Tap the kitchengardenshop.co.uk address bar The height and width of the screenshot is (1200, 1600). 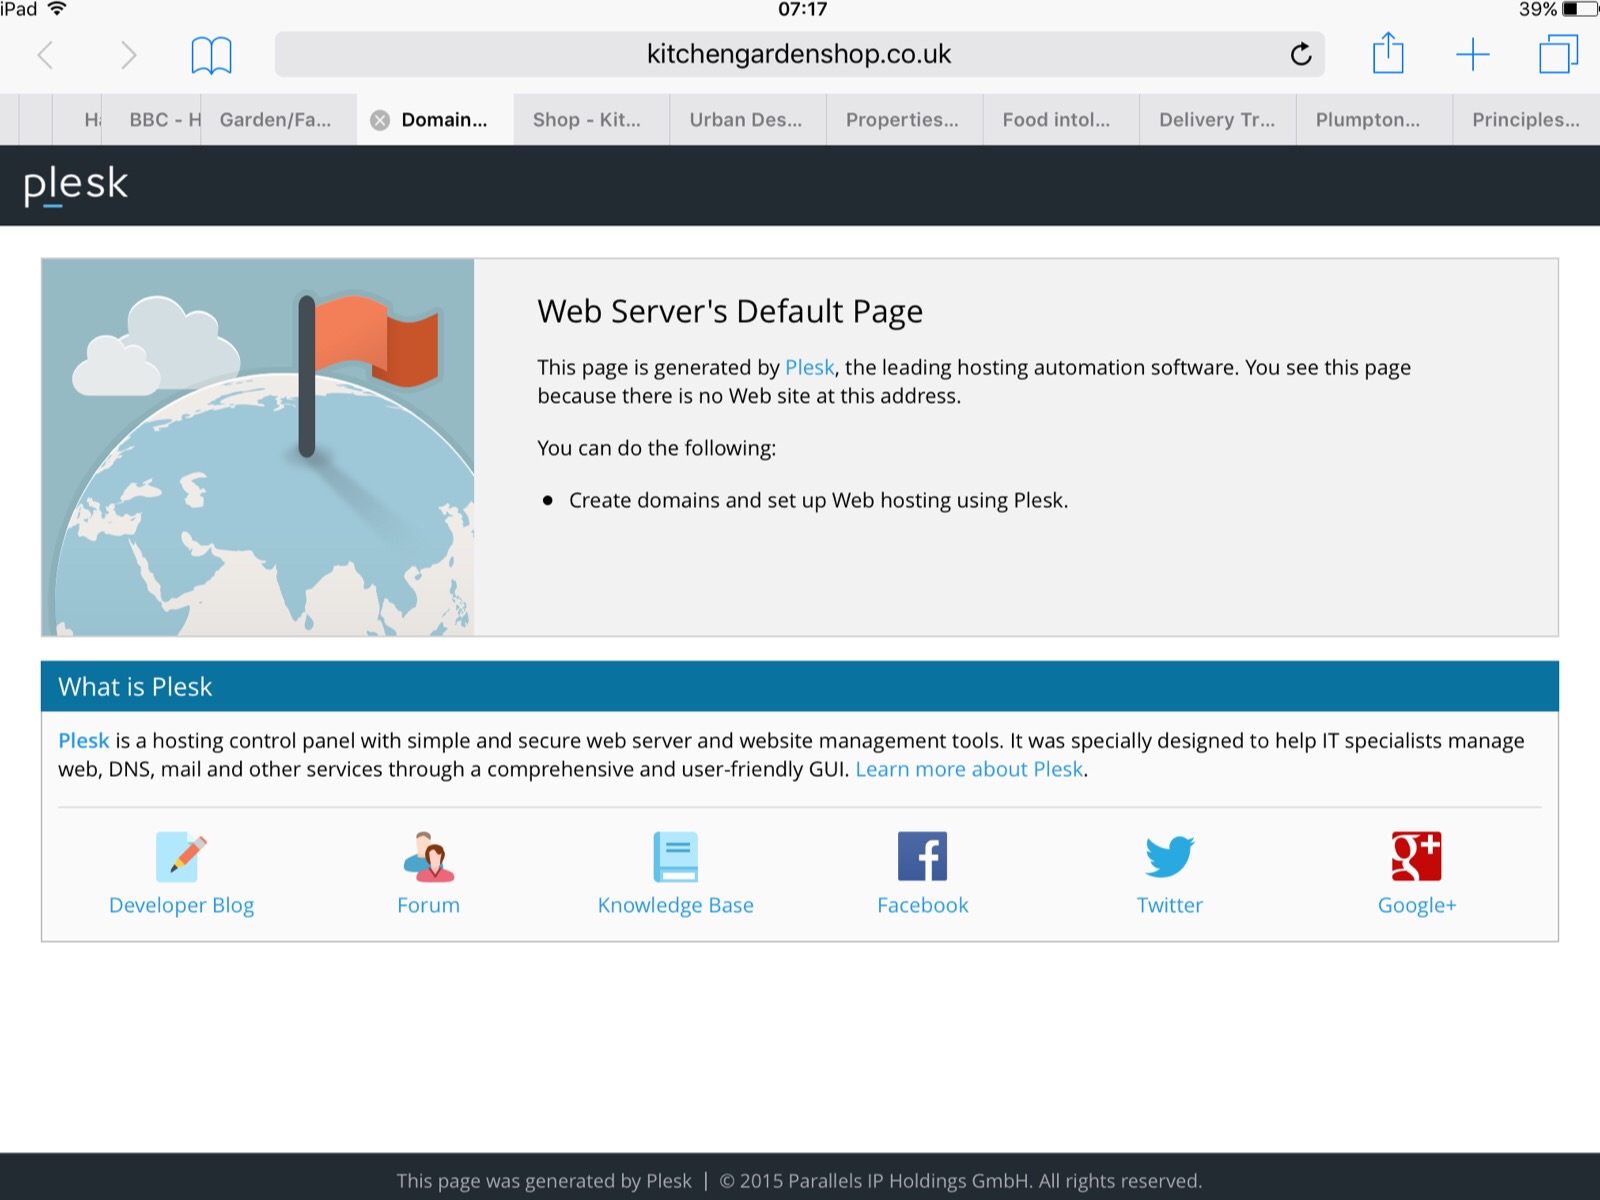tap(798, 55)
